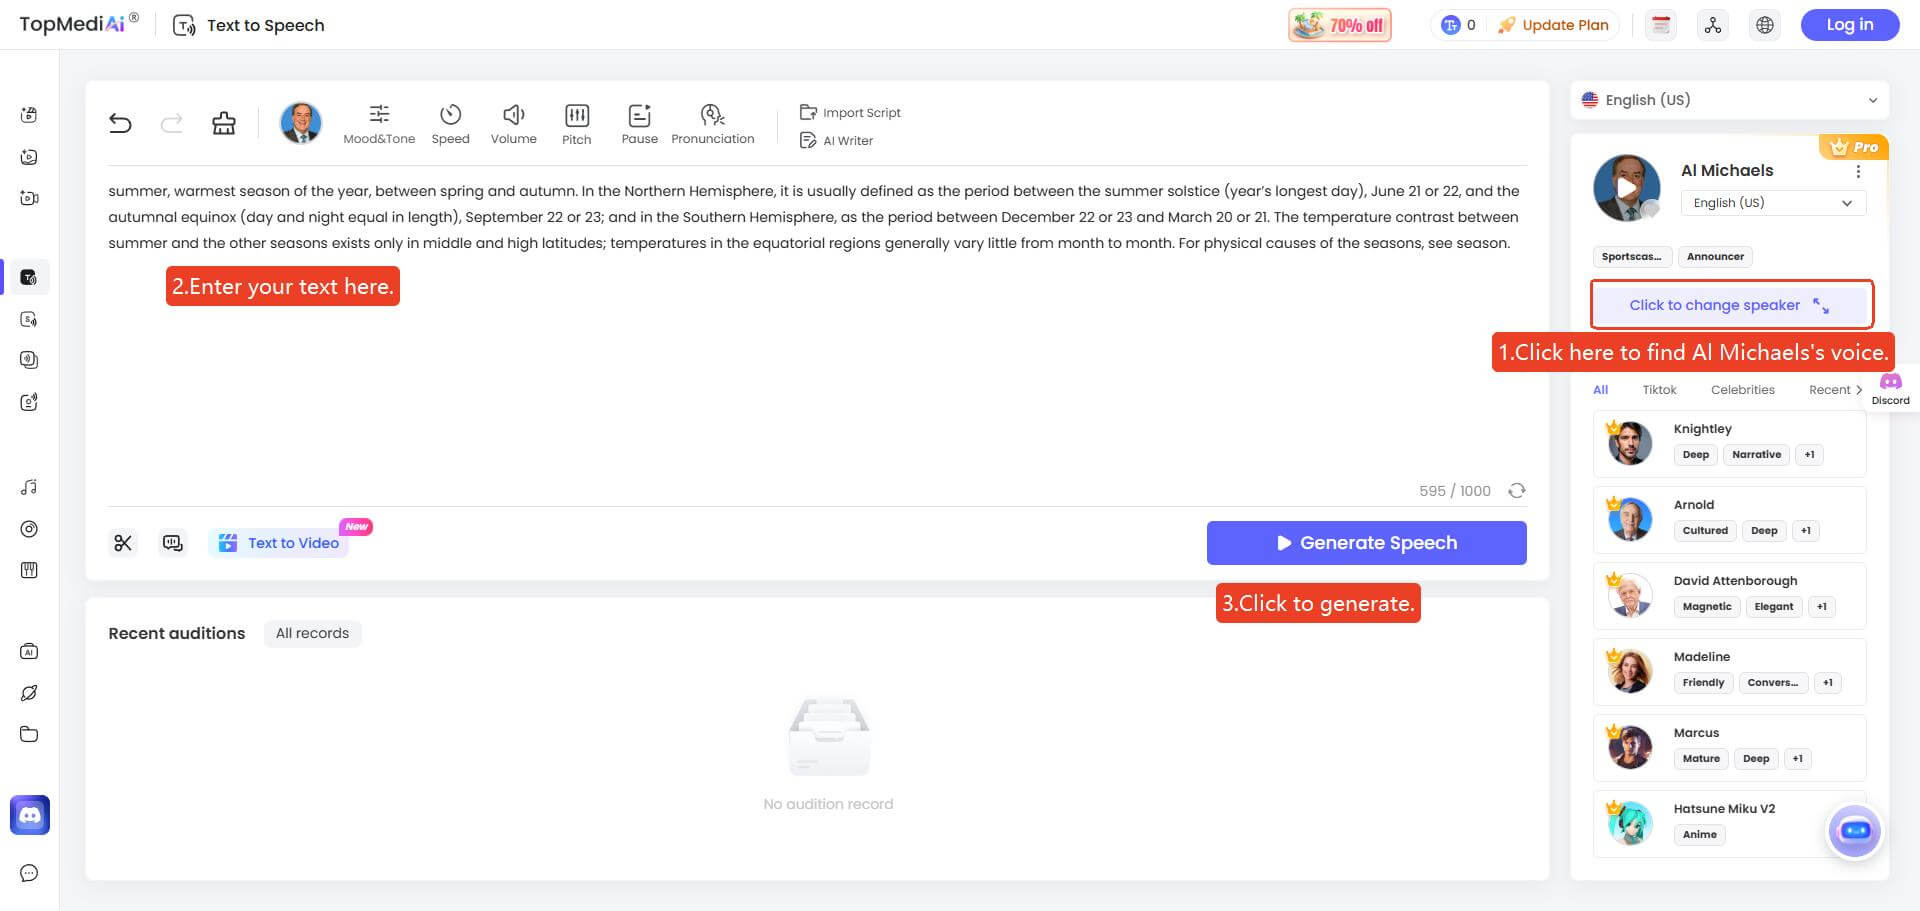Click the piano keys icon in sidebar
The height and width of the screenshot is (911, 1920).
click(x=29, y=570)
